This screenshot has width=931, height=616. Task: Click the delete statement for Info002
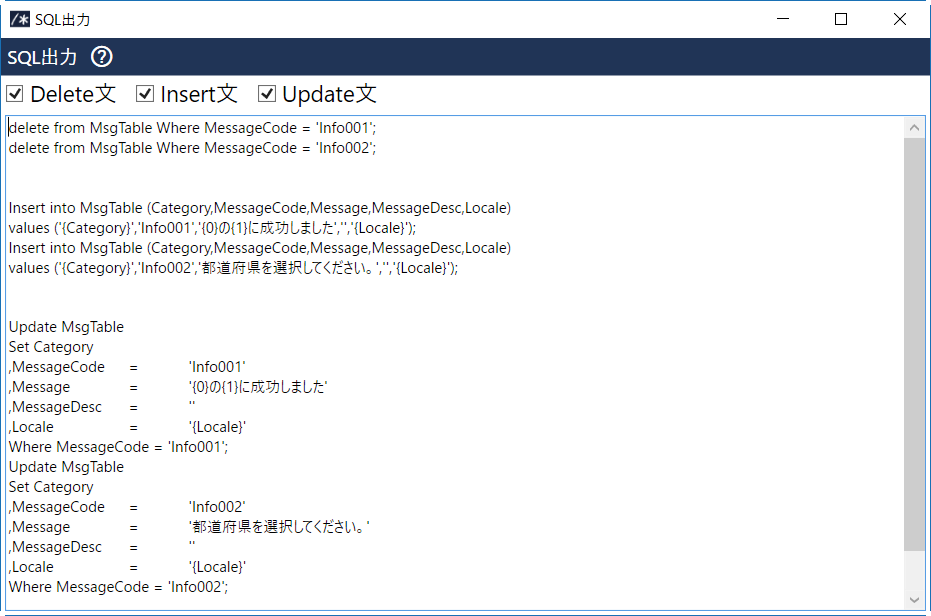pyautogui.click(x=192, y=148)
